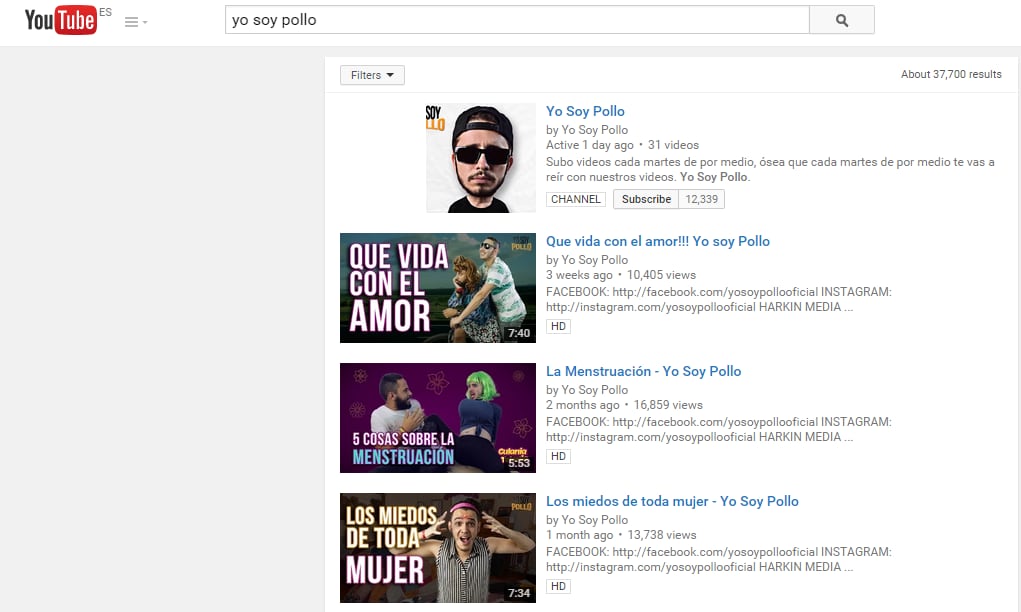Click uploader name under 'La Menstruación' video

tap(594, 390)
